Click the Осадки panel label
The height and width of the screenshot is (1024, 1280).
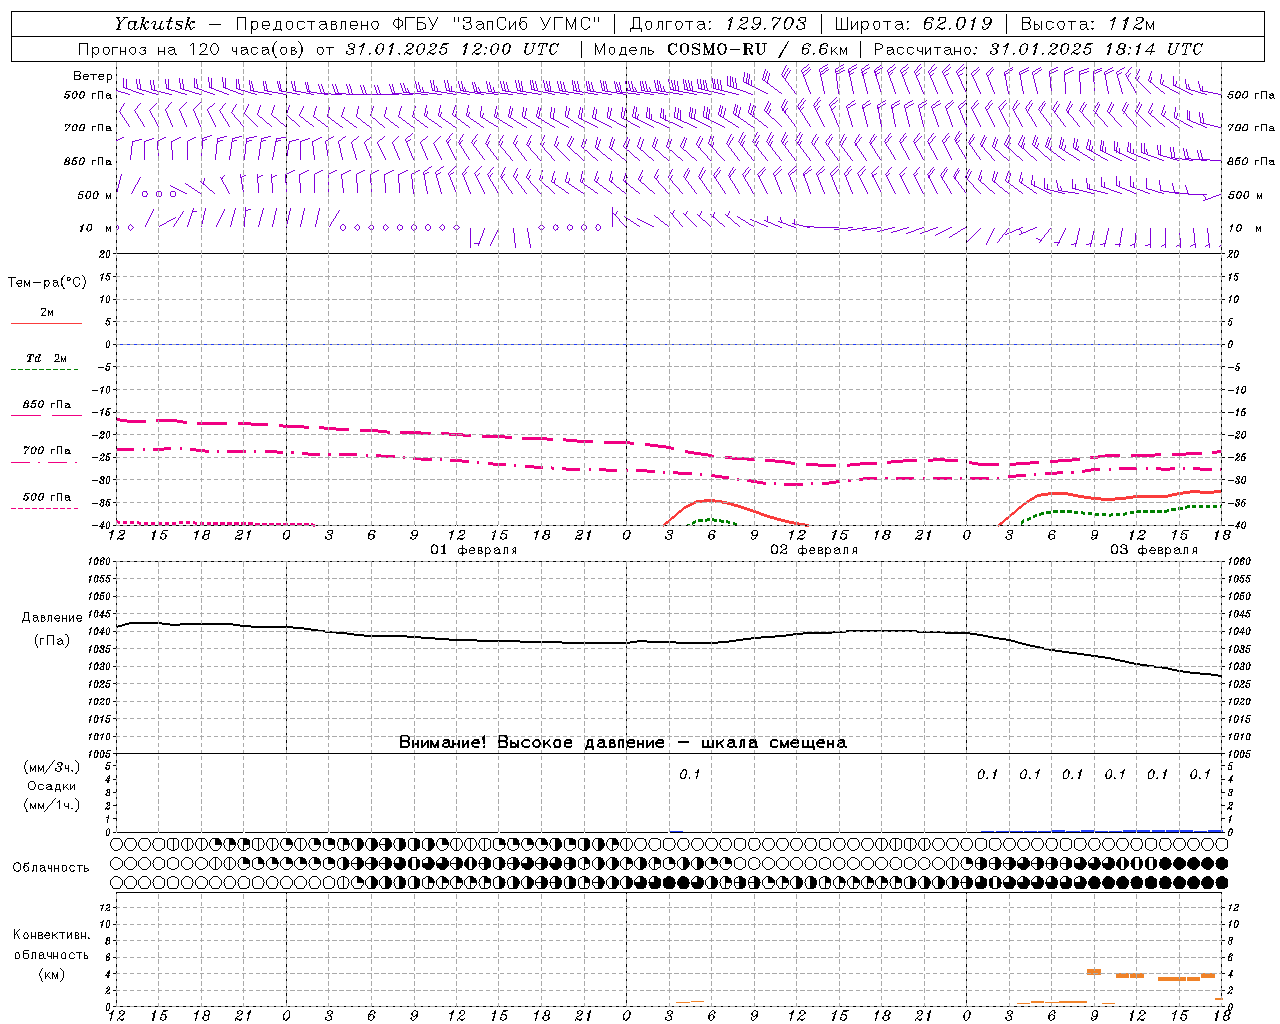(52, 786)
